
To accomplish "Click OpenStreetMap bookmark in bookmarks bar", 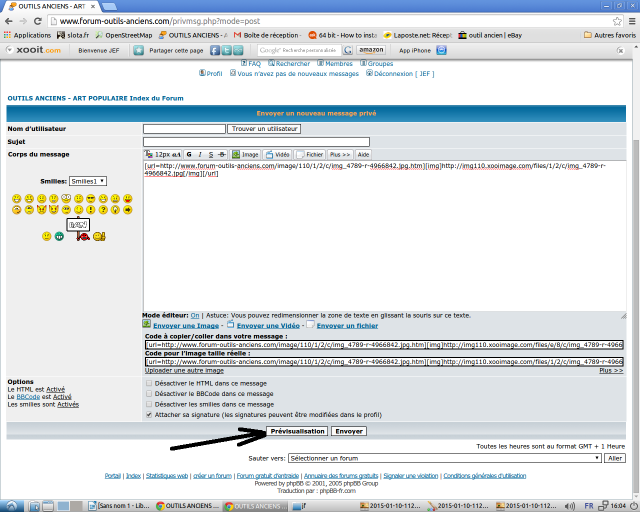I will (x=124, y=35).
